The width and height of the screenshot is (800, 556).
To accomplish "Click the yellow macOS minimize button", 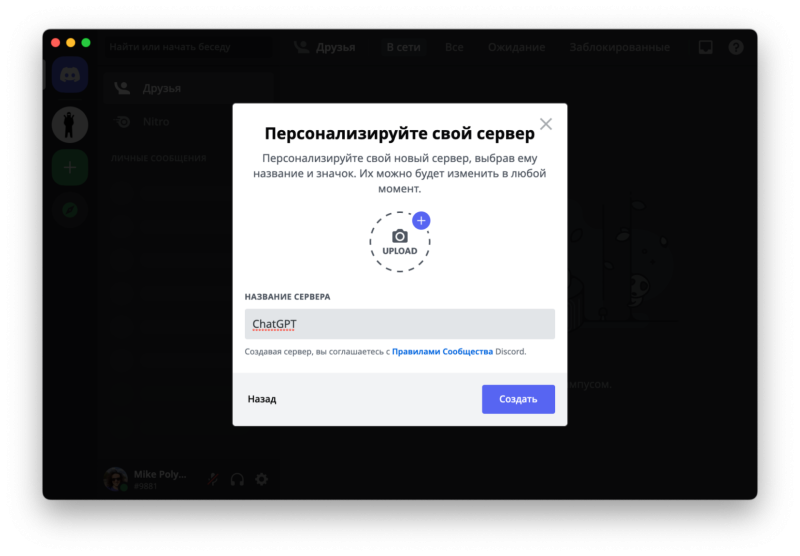I will [x=71, y=43].
